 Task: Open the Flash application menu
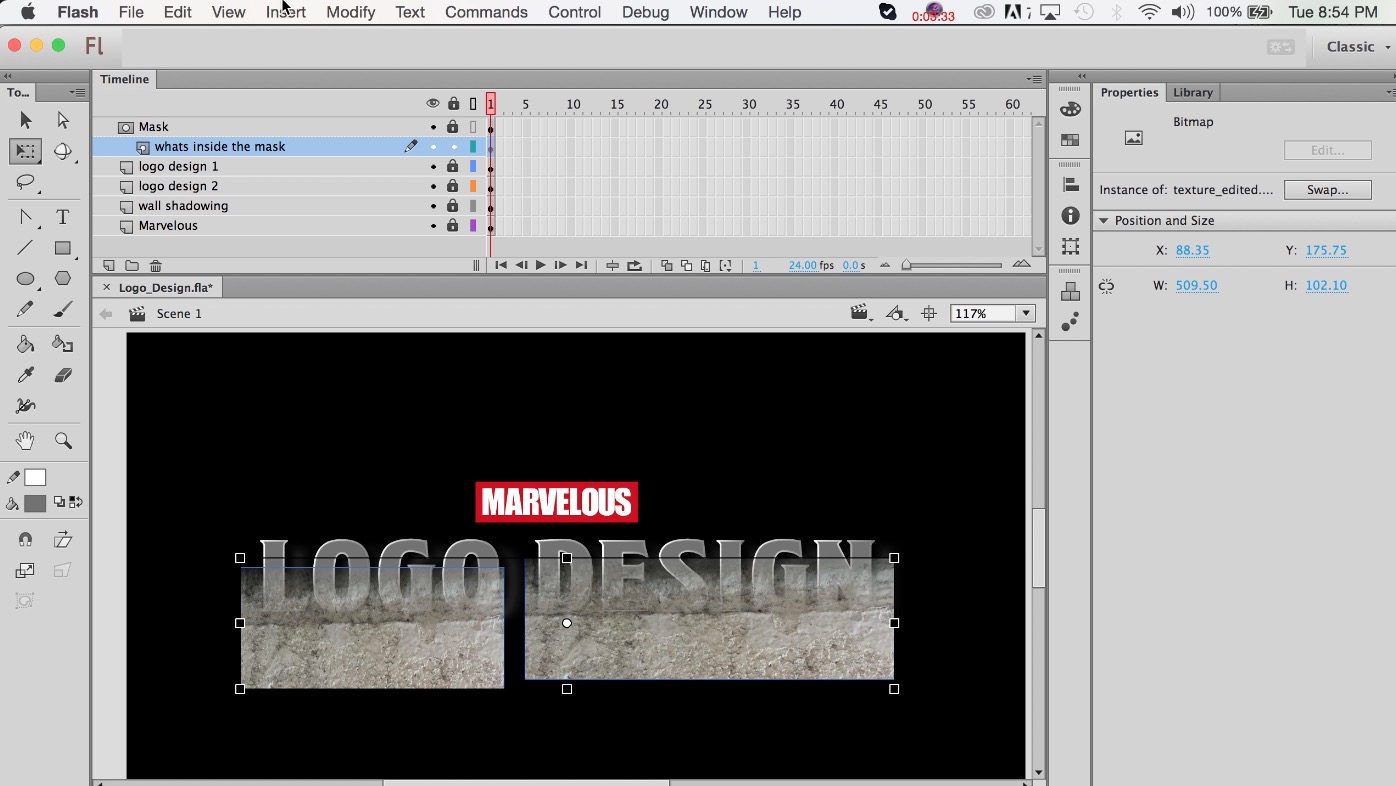tap(77, 12)
